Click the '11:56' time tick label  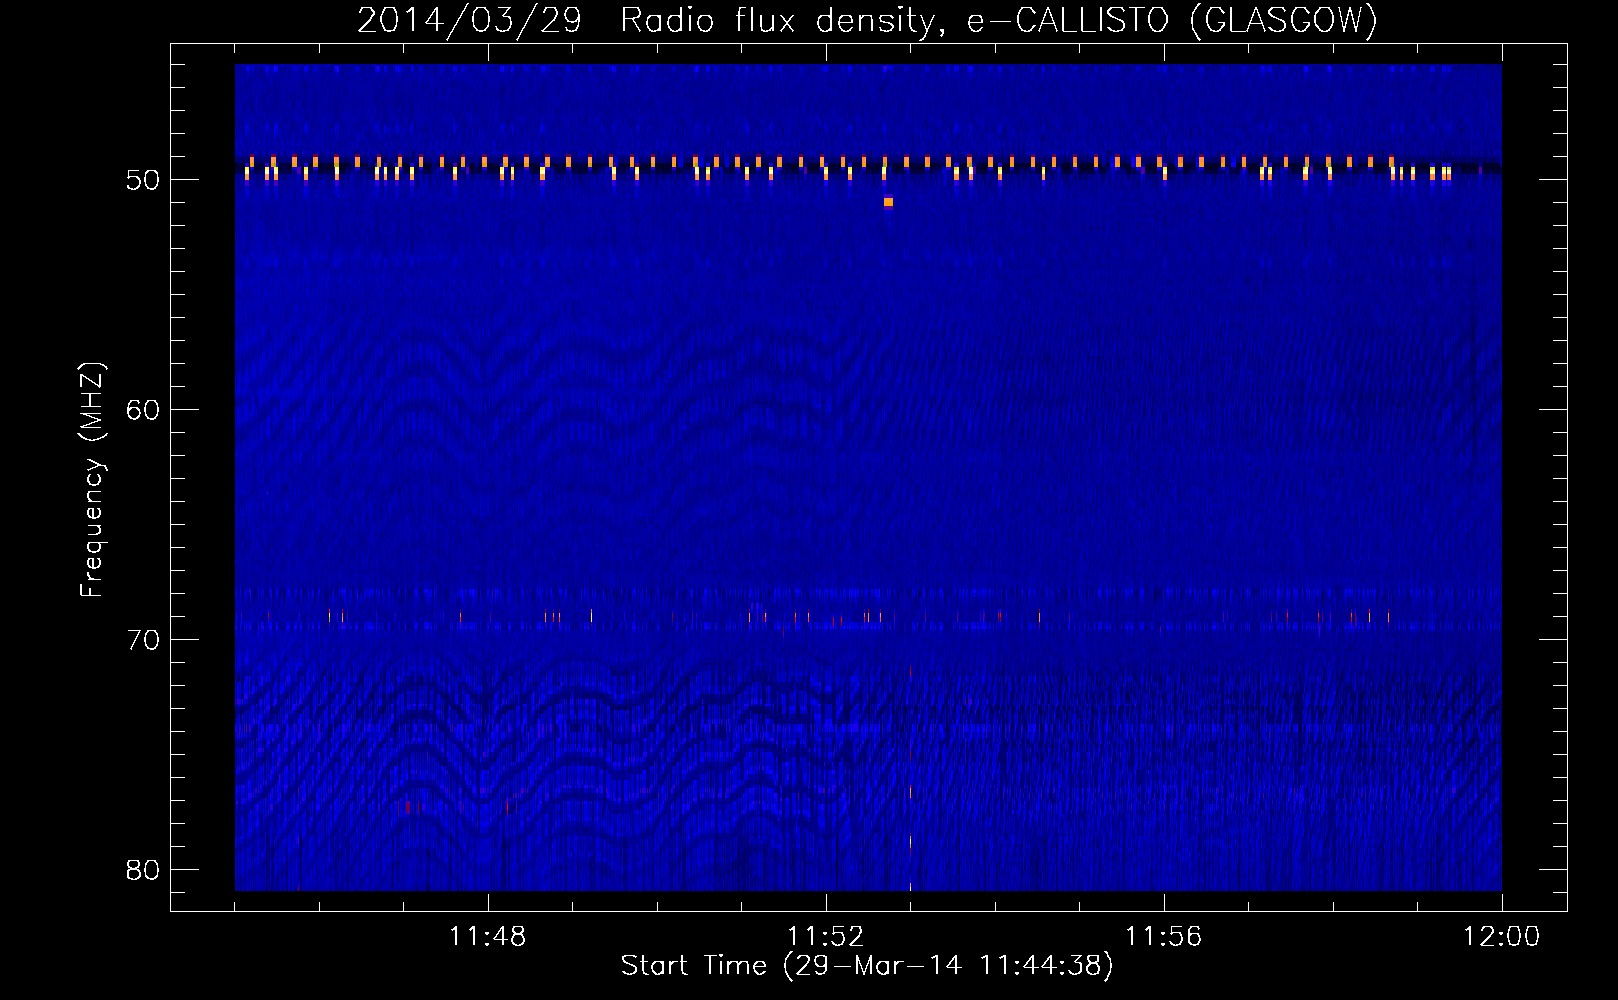click(x=1164, y=937)
